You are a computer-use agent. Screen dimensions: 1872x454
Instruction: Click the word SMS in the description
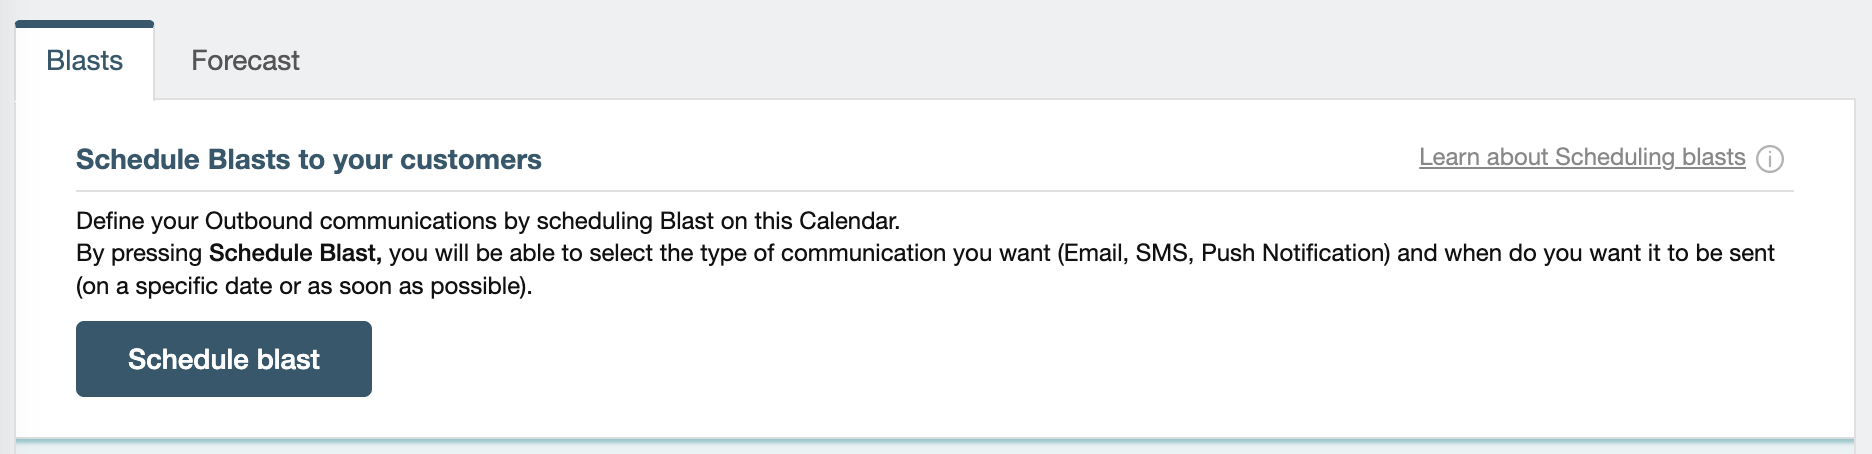click(1161, 253)
